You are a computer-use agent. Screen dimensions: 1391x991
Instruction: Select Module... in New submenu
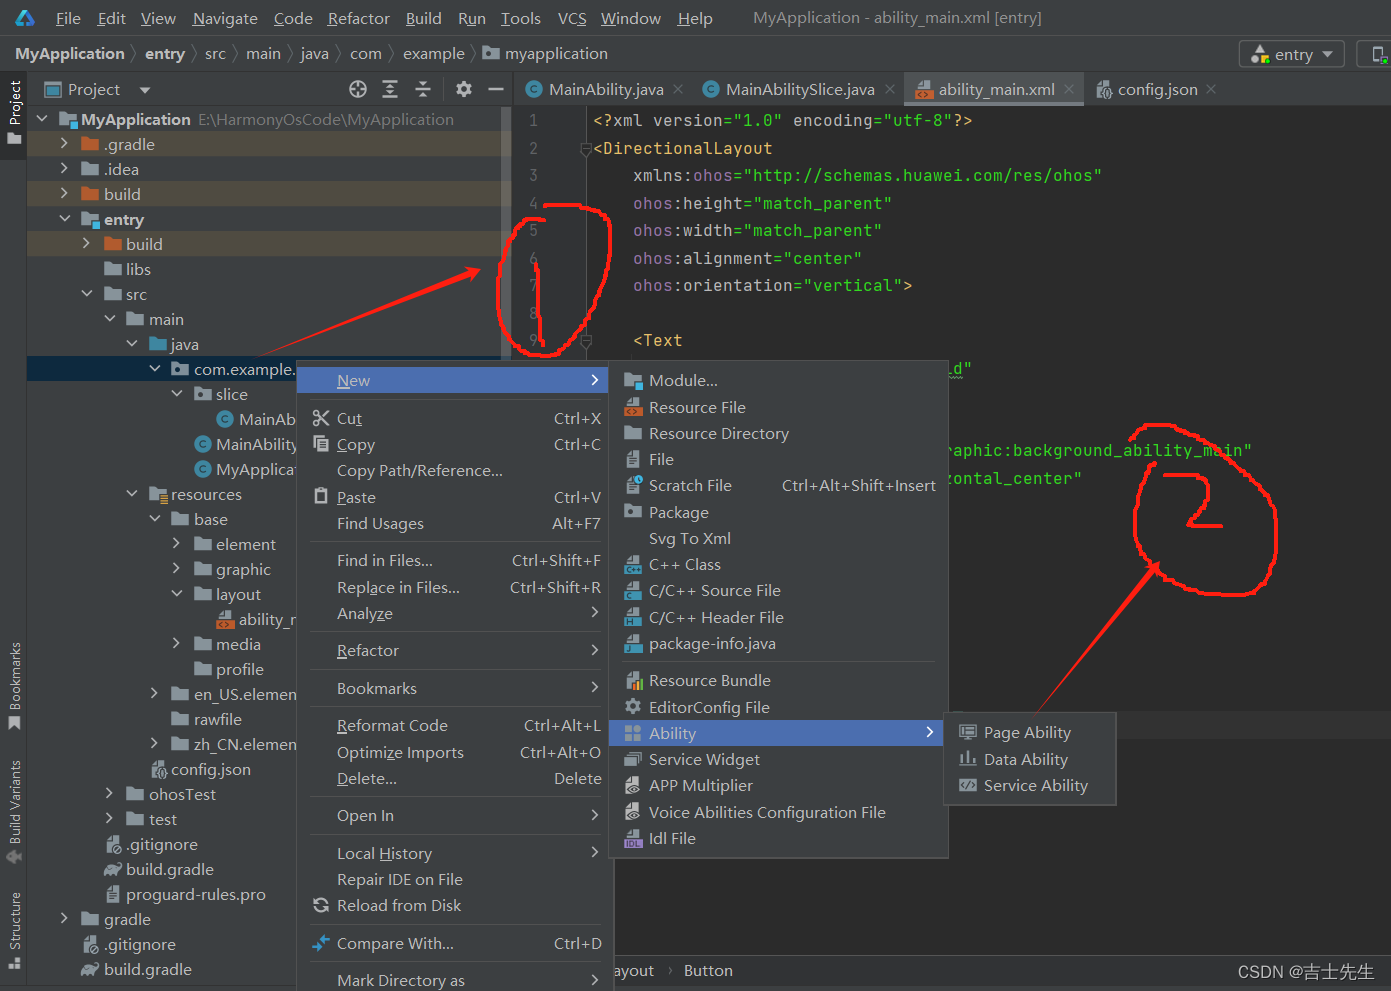pos(779,380)
